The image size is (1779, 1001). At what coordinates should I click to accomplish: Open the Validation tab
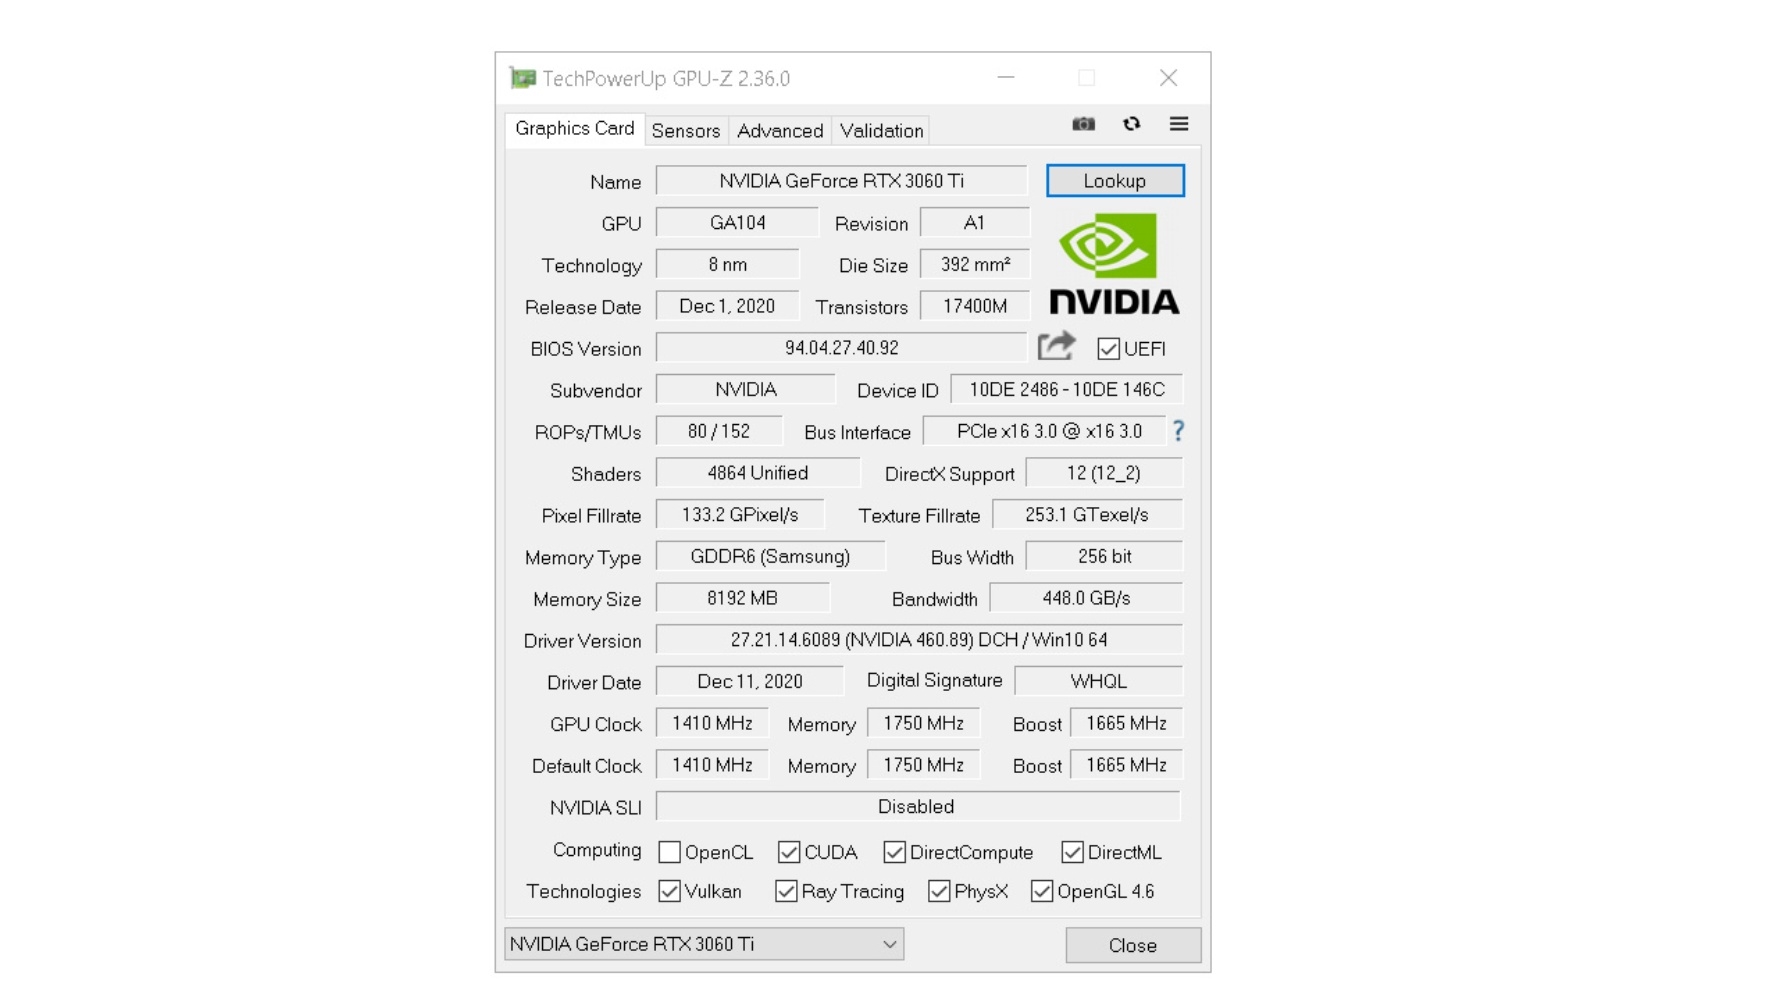(x=881, y=131)
